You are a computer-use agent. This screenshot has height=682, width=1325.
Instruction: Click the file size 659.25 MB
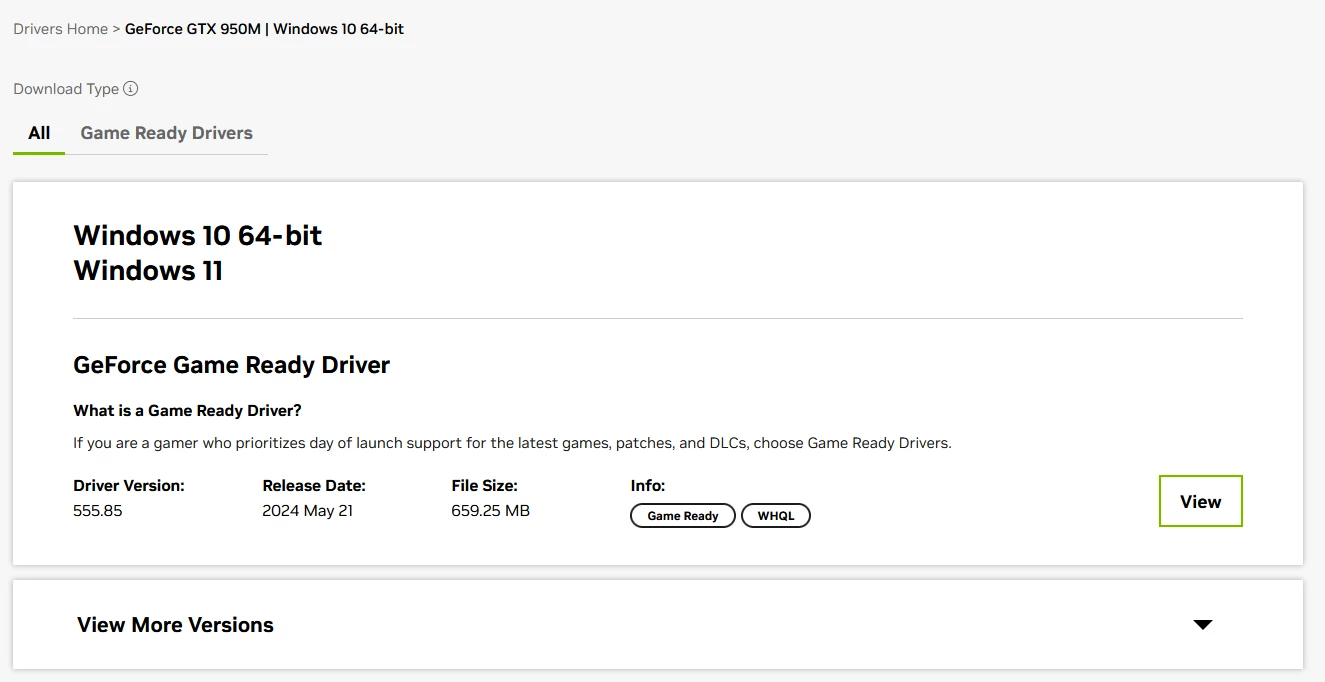click(491, 511)
